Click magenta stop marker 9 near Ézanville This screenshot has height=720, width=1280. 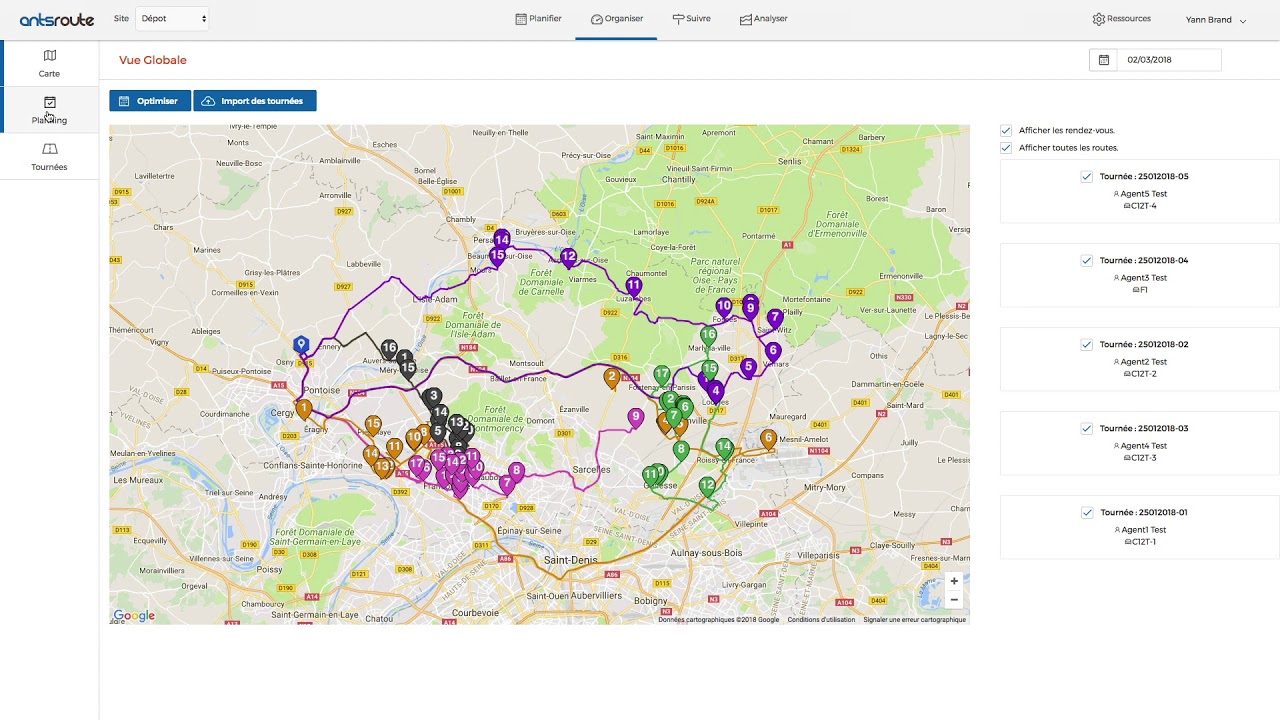(x=635, y=418)
